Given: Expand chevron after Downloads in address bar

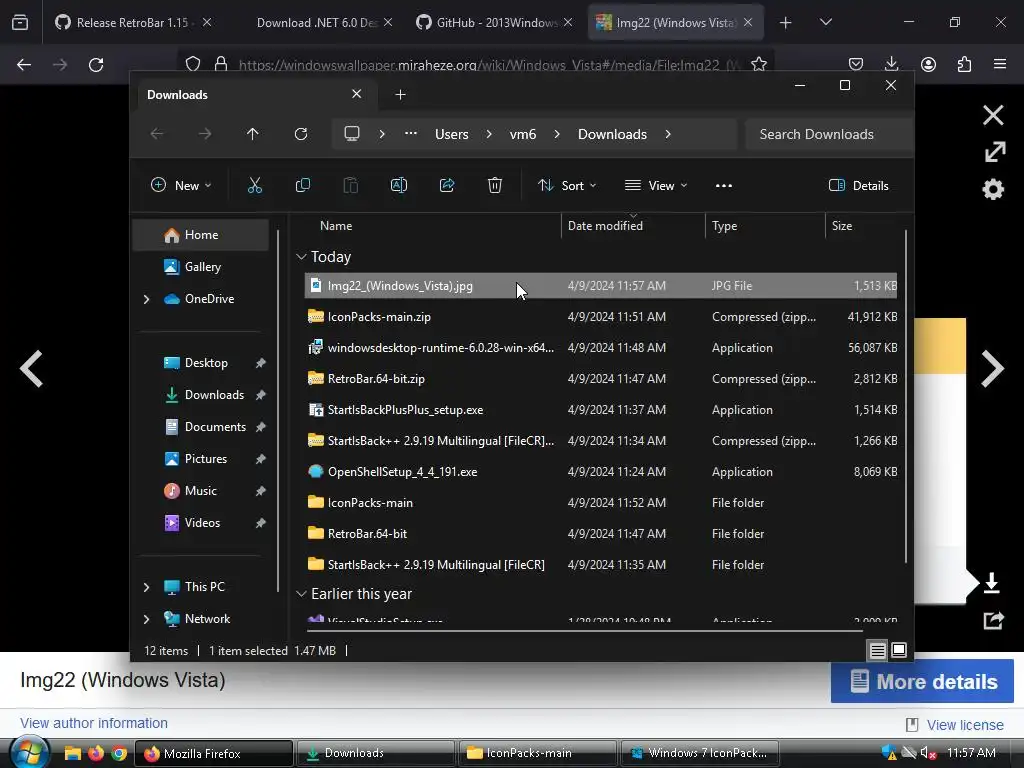Looking at the screenshot, I should coord(667,134).
